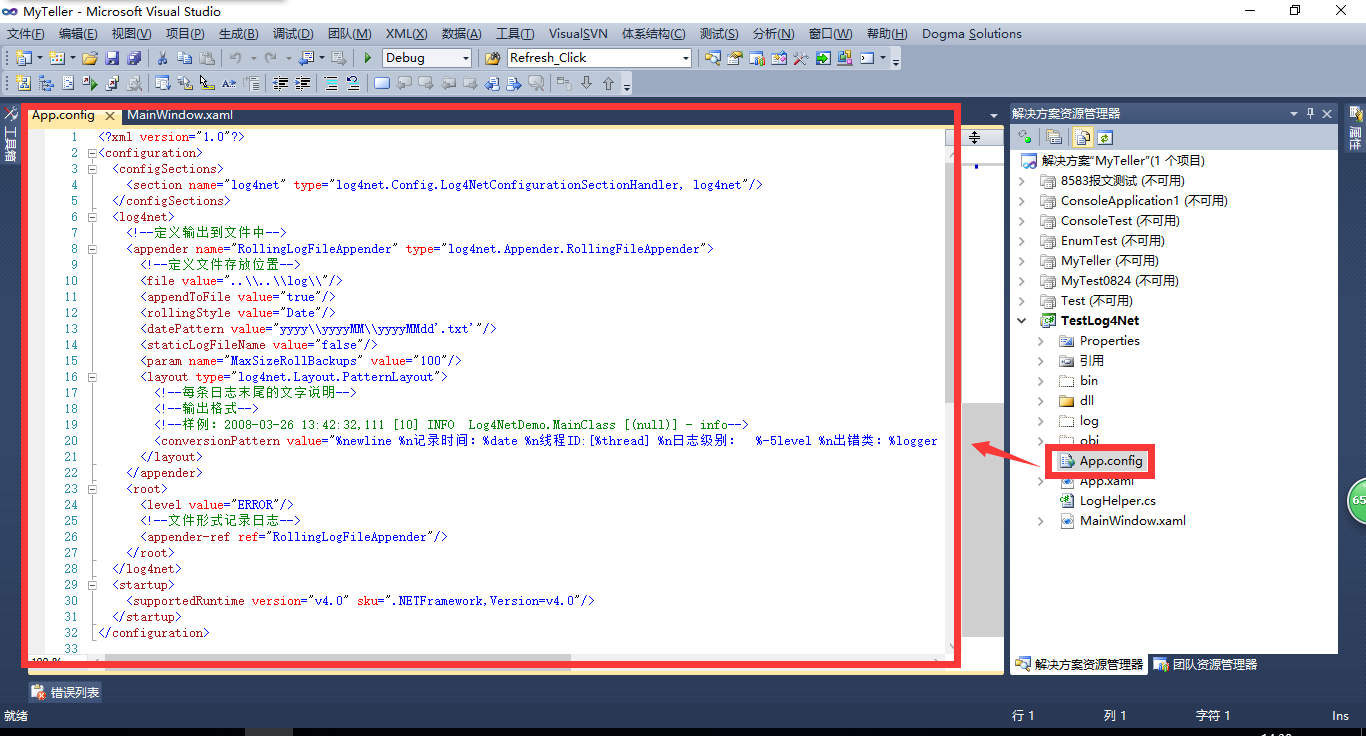Screen dimensions: 1366x736
Task: Close the App.config tab
Action: pos(110,116)
